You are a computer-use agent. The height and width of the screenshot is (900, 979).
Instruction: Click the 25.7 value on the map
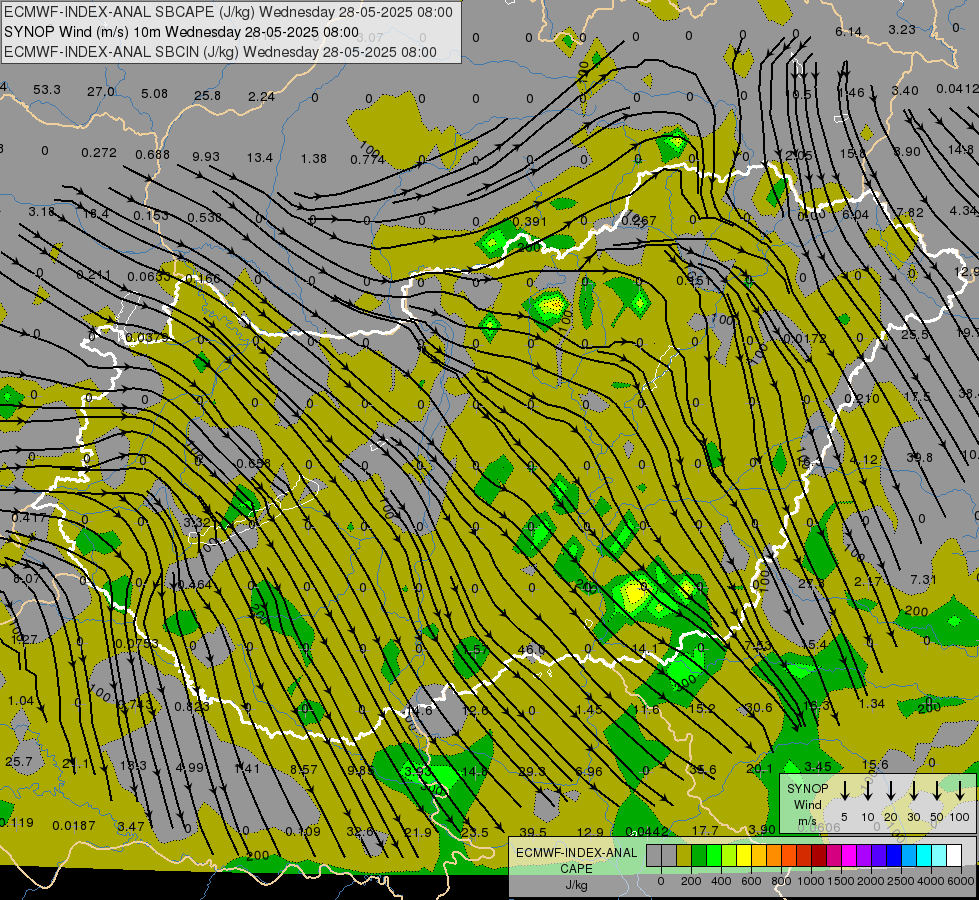(x=19, y=761)
